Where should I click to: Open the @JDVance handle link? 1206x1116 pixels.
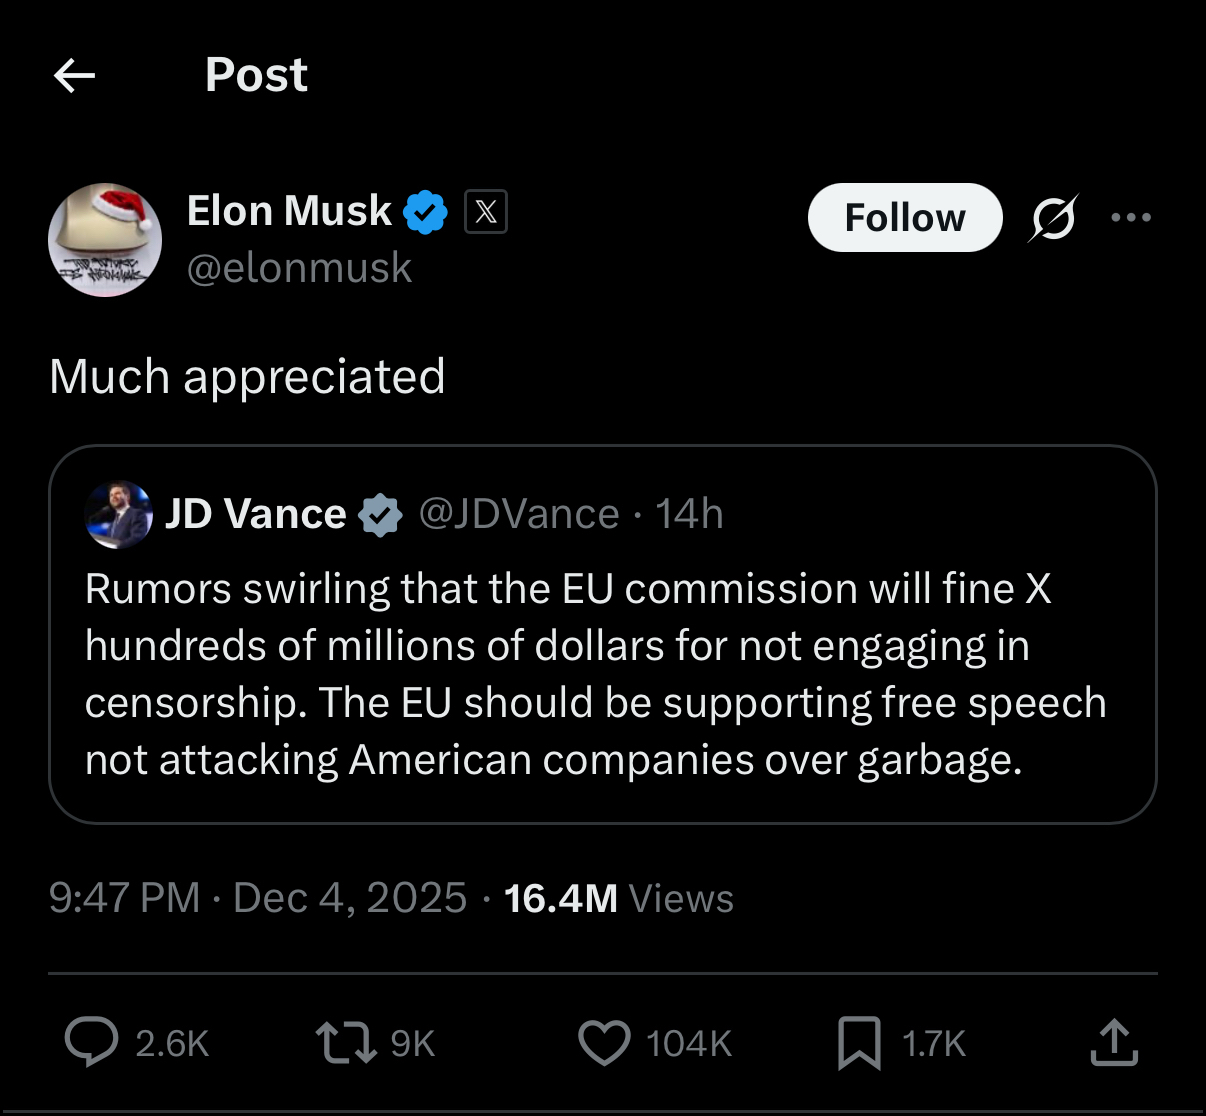[519, 514]
